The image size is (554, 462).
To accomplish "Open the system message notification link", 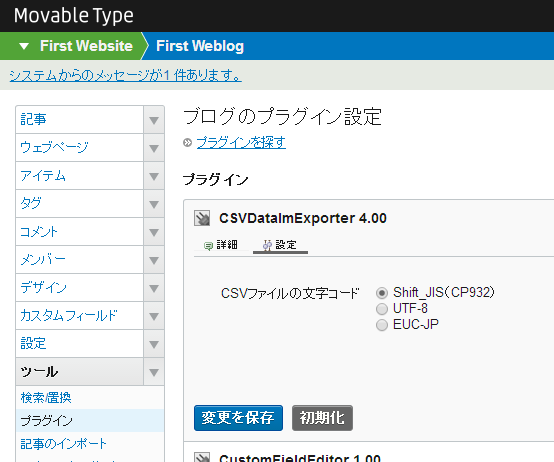I will pos(125,75).
